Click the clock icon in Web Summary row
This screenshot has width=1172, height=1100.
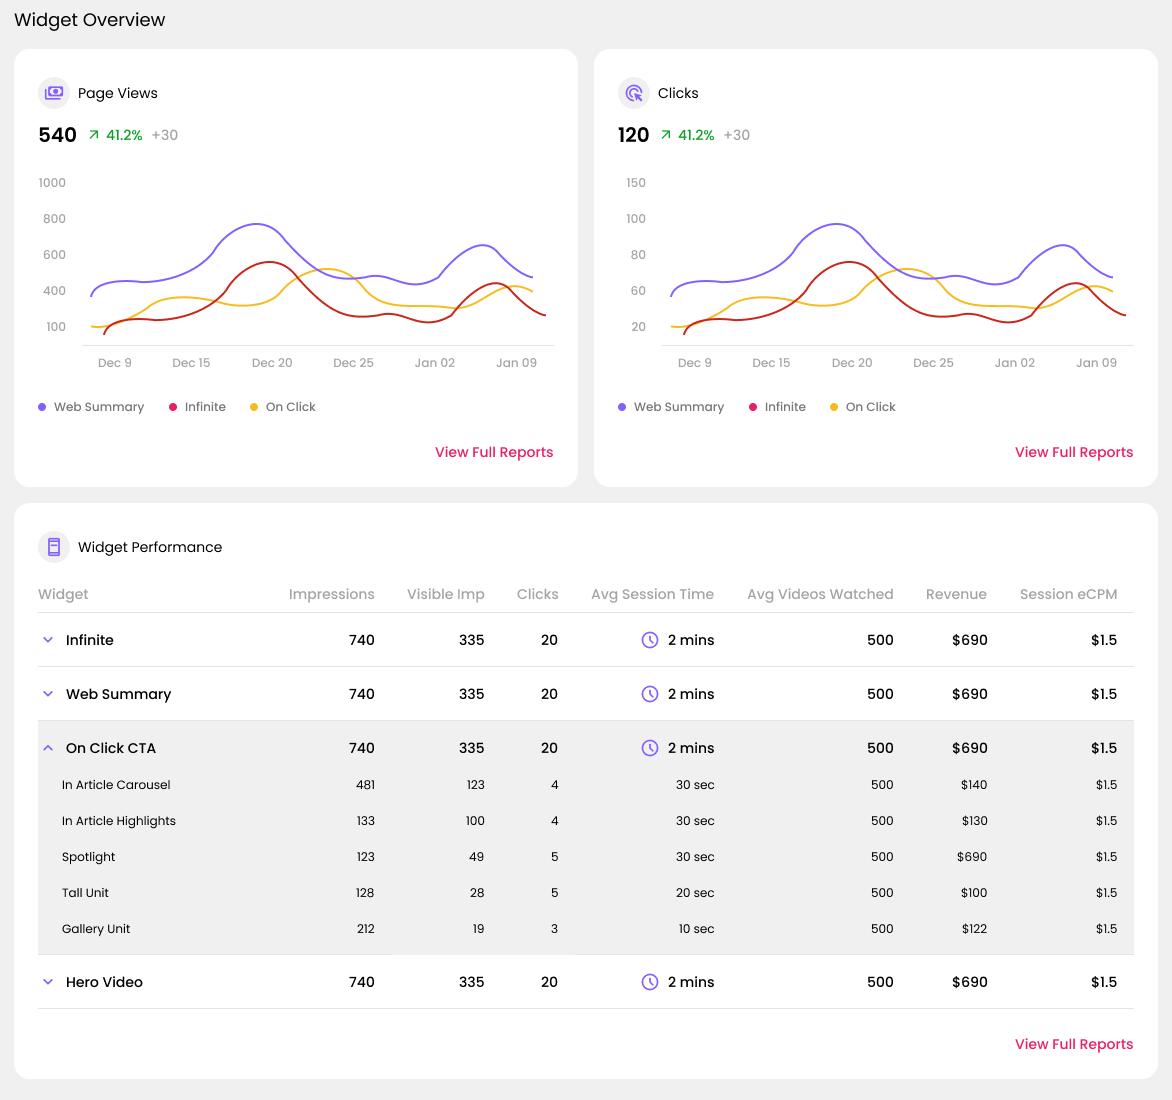tap(650, 693)
